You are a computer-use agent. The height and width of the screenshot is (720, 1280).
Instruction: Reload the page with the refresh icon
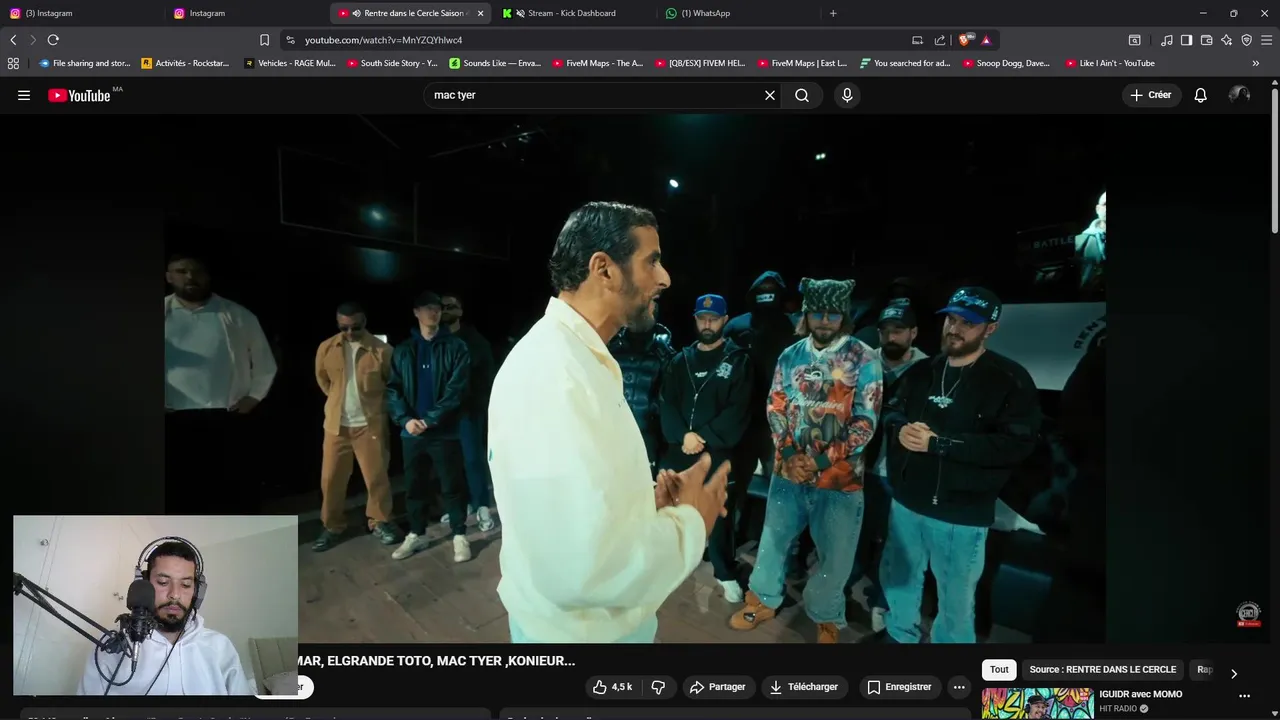(53, 40)
